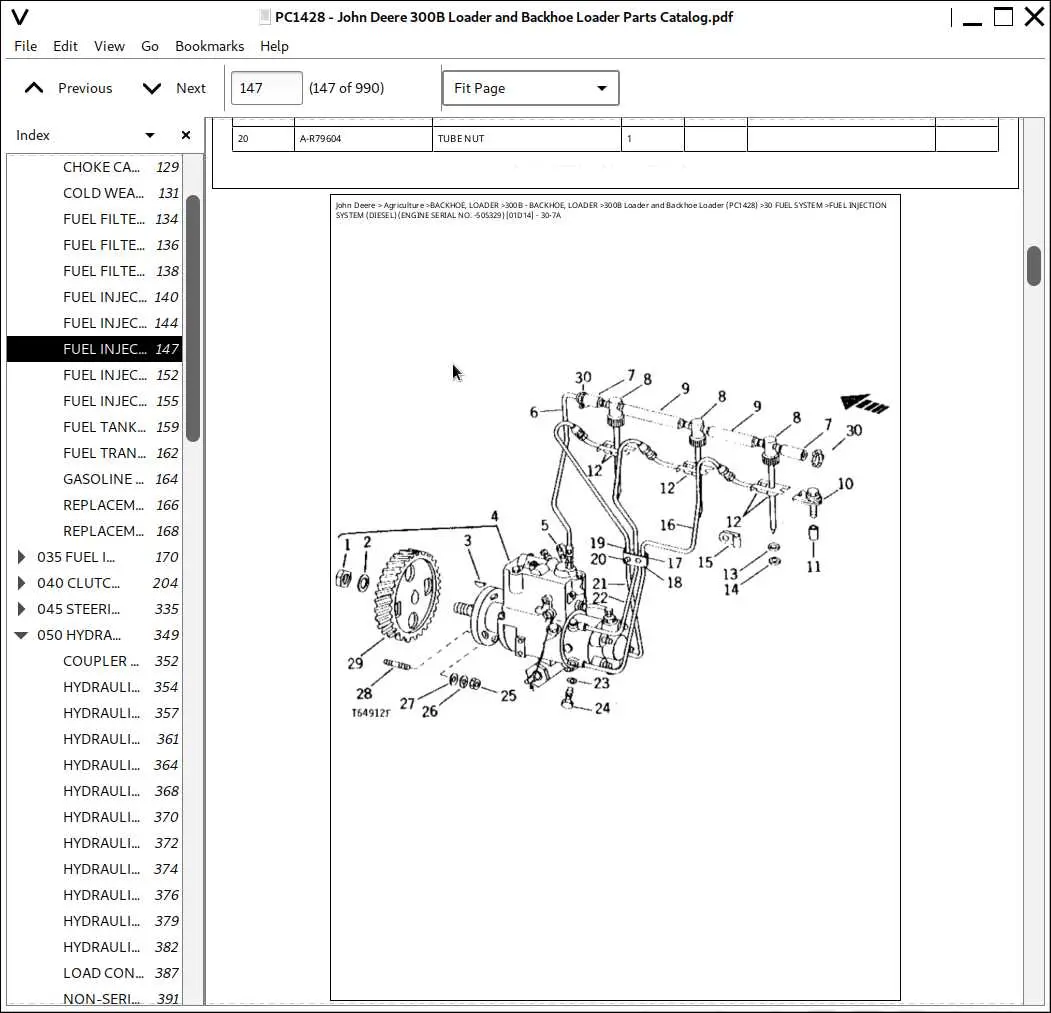Open the File menu
The image size is (1051, 1013).
[x=25, y=46]
